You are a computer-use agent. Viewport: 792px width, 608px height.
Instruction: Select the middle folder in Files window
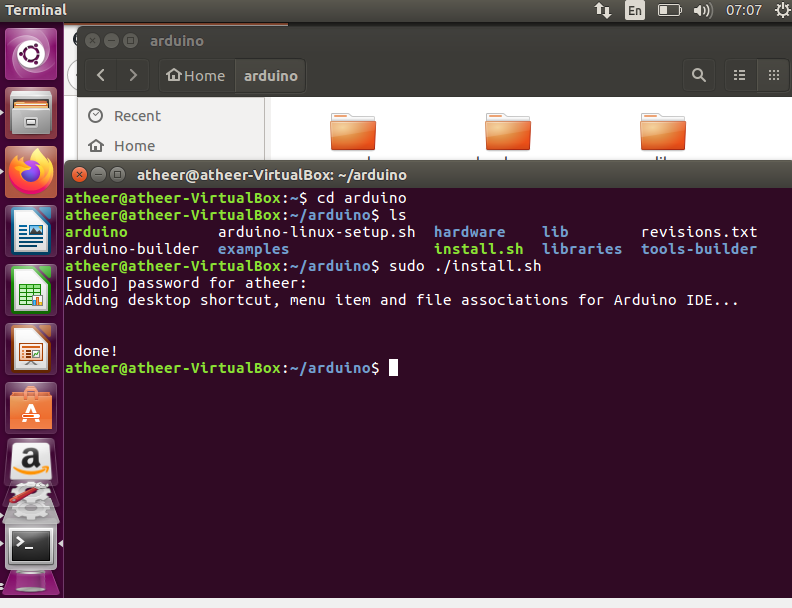coord(508,131)
